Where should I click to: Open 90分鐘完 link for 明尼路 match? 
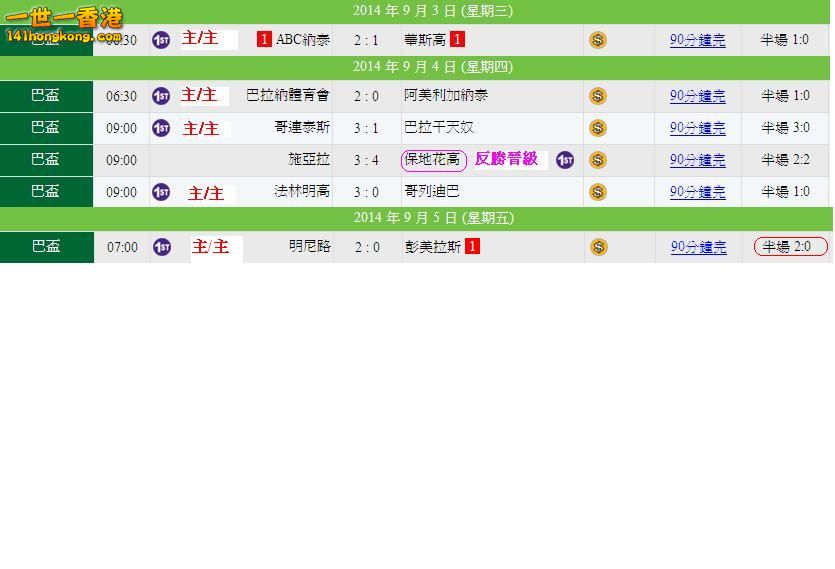tap(699, 247)
